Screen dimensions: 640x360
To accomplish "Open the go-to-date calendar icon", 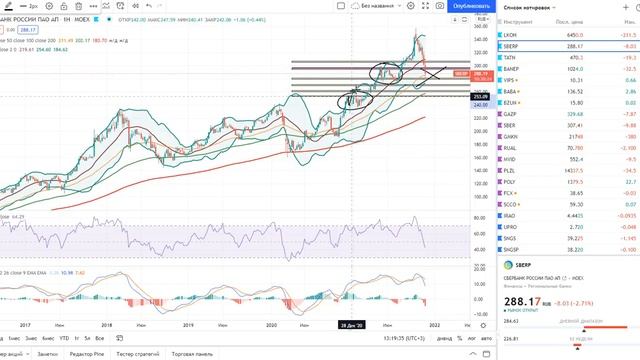I will tap(120, 338).
